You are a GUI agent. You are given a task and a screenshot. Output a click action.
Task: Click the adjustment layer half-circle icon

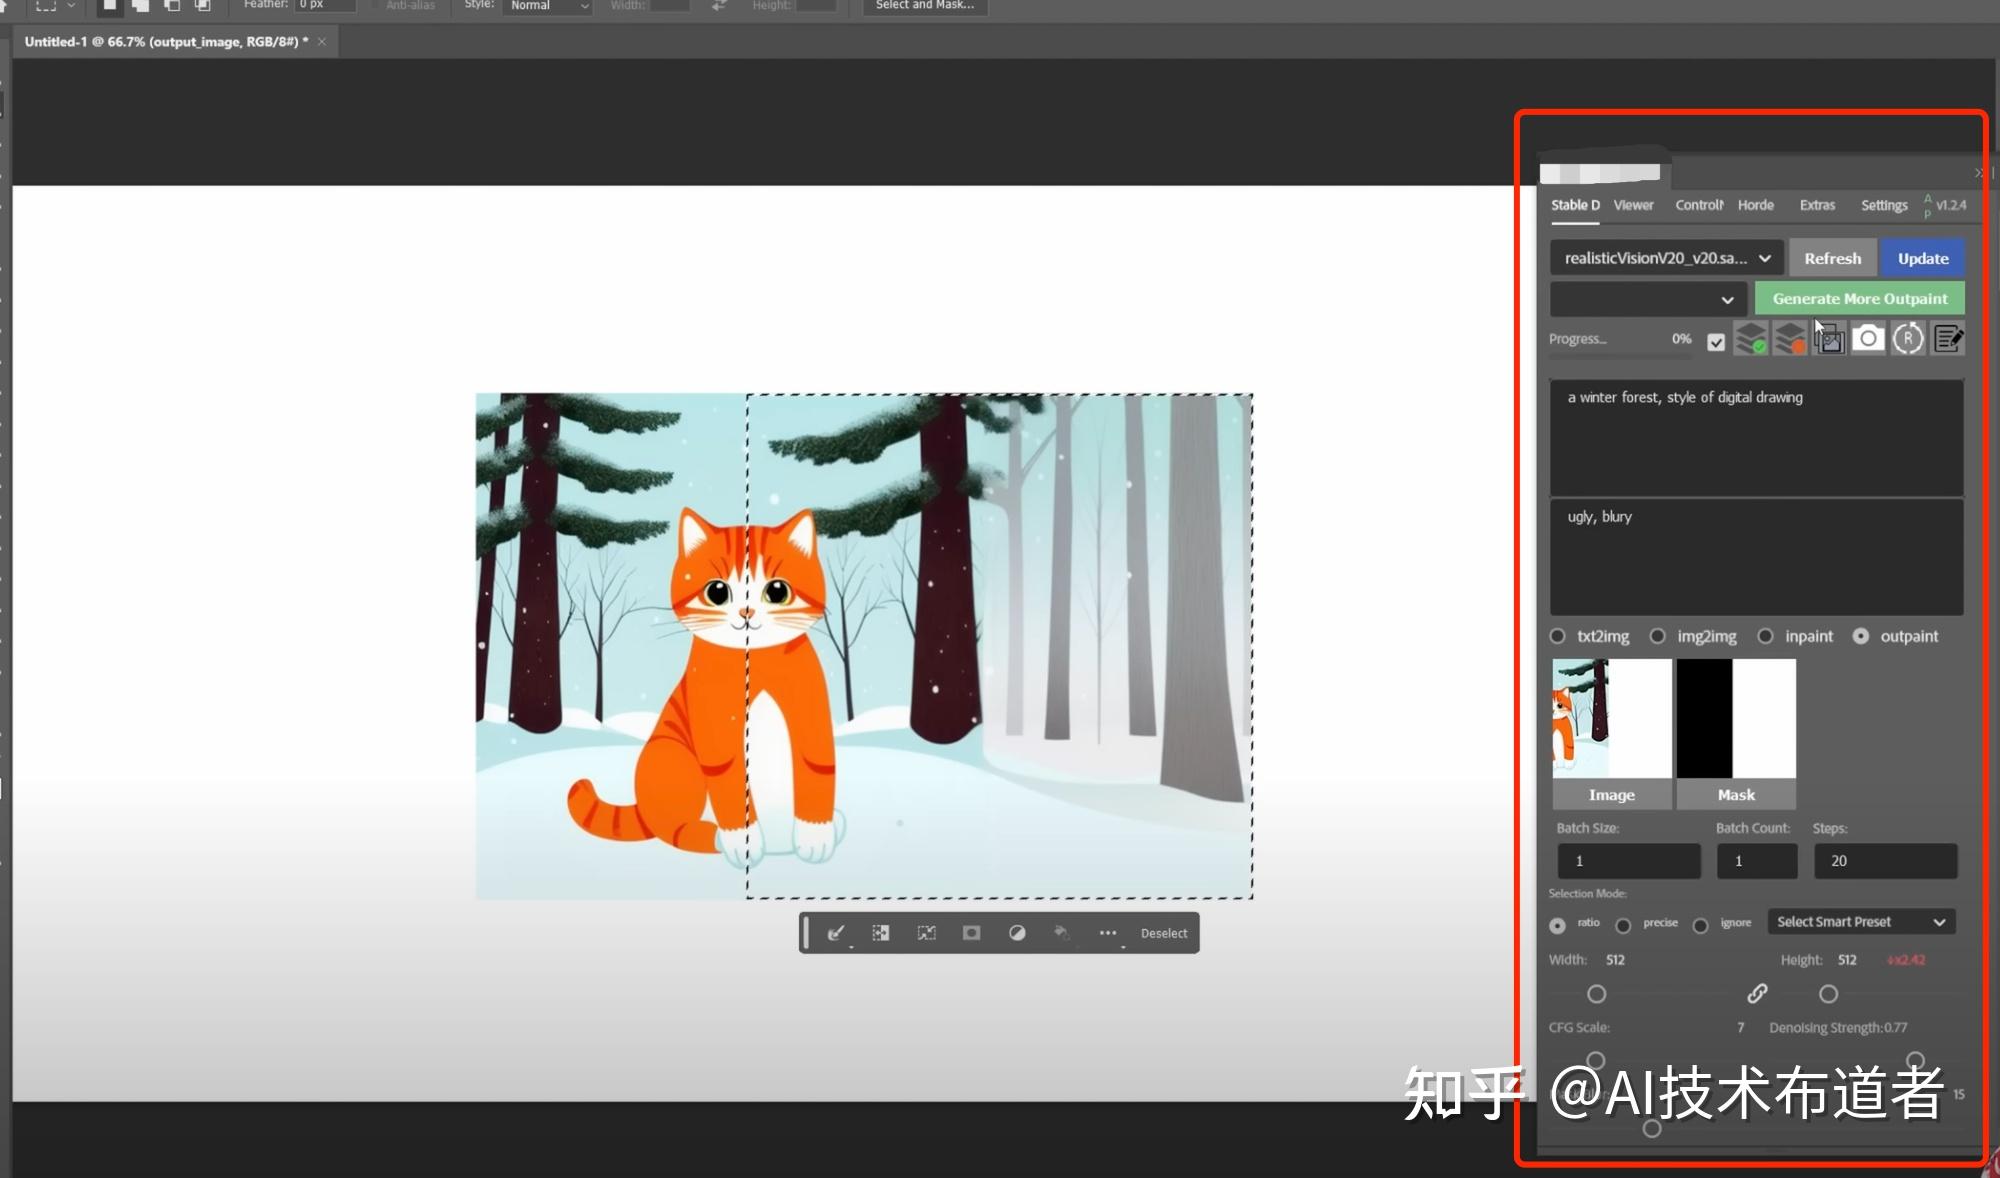coord(1017,933)
